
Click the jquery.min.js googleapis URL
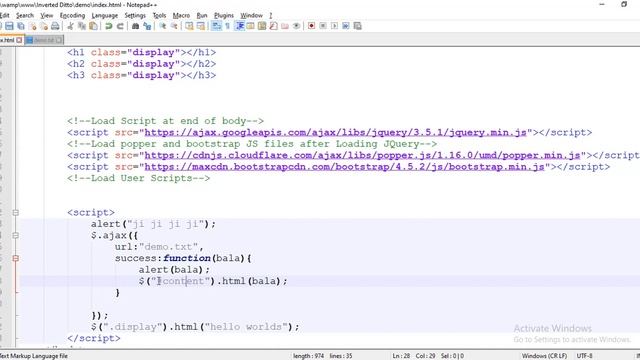336,133
